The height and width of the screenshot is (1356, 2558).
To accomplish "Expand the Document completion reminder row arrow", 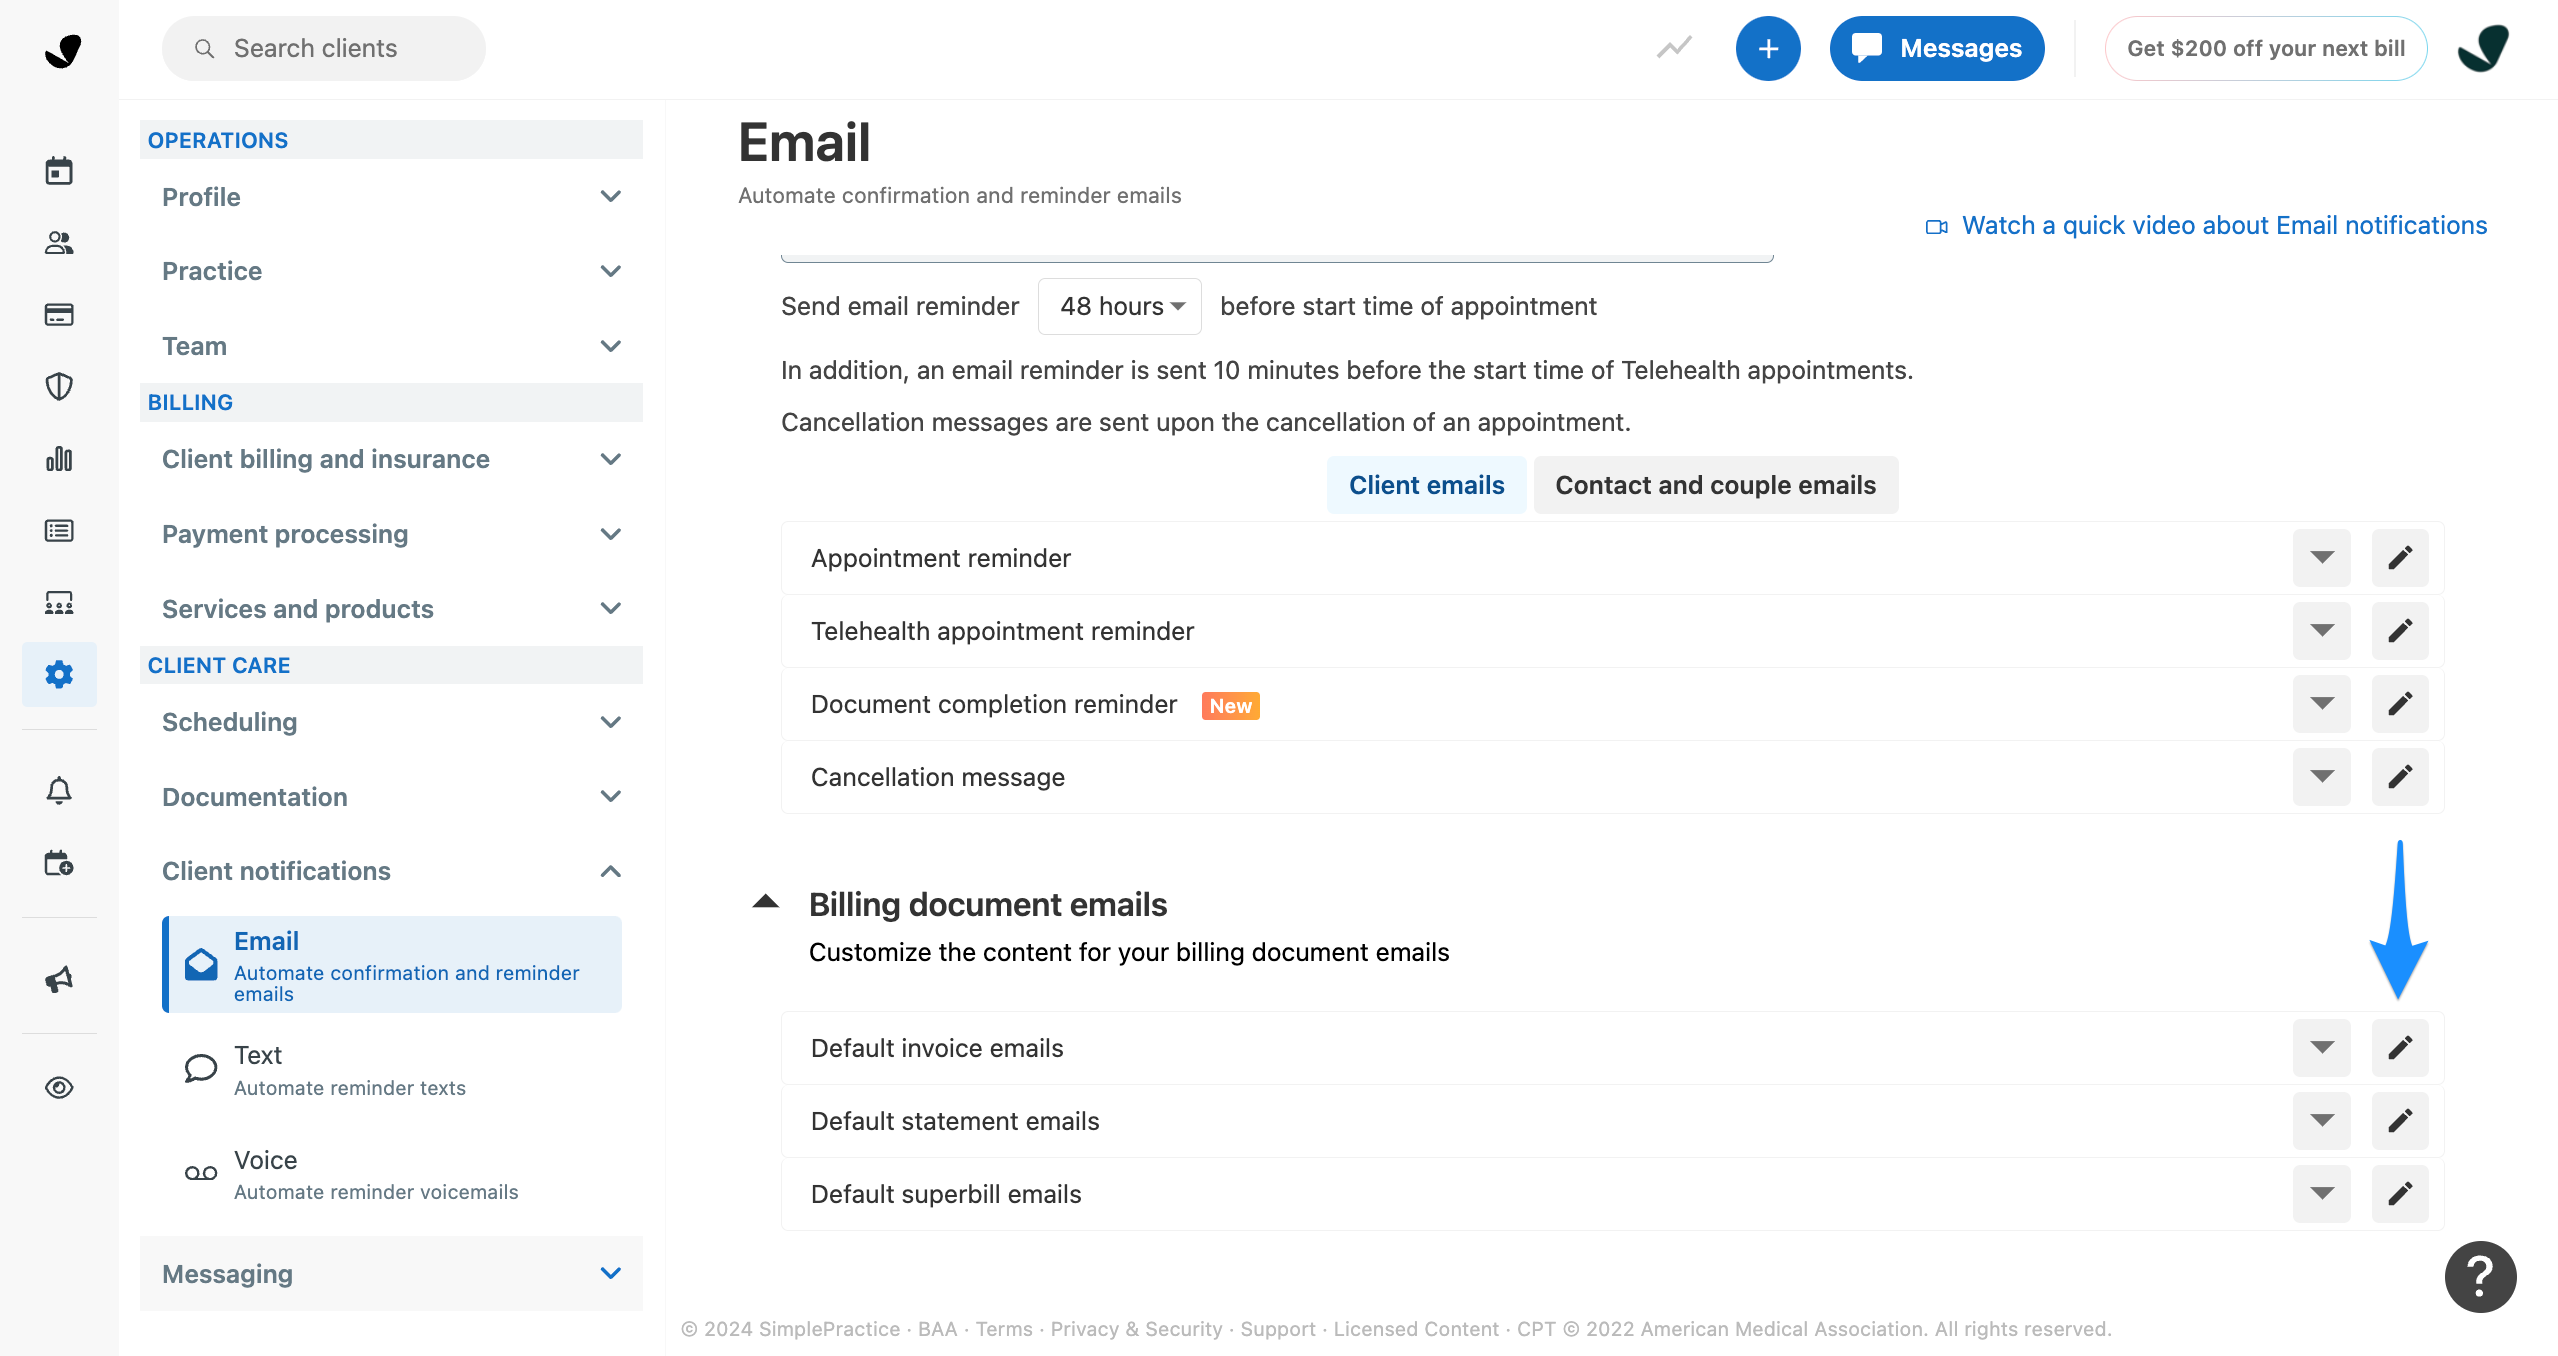I will [2321, 704].
